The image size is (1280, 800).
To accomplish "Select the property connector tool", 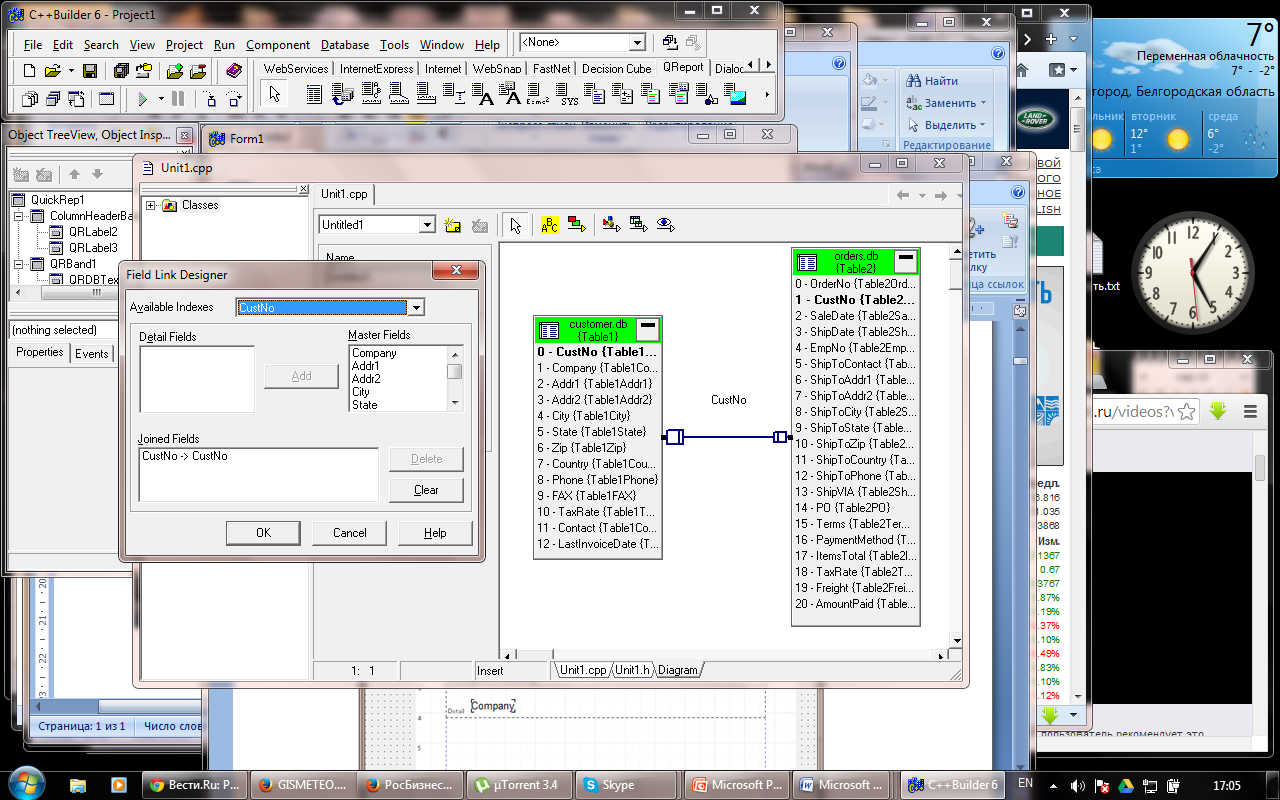I will [x=611, y=225].
